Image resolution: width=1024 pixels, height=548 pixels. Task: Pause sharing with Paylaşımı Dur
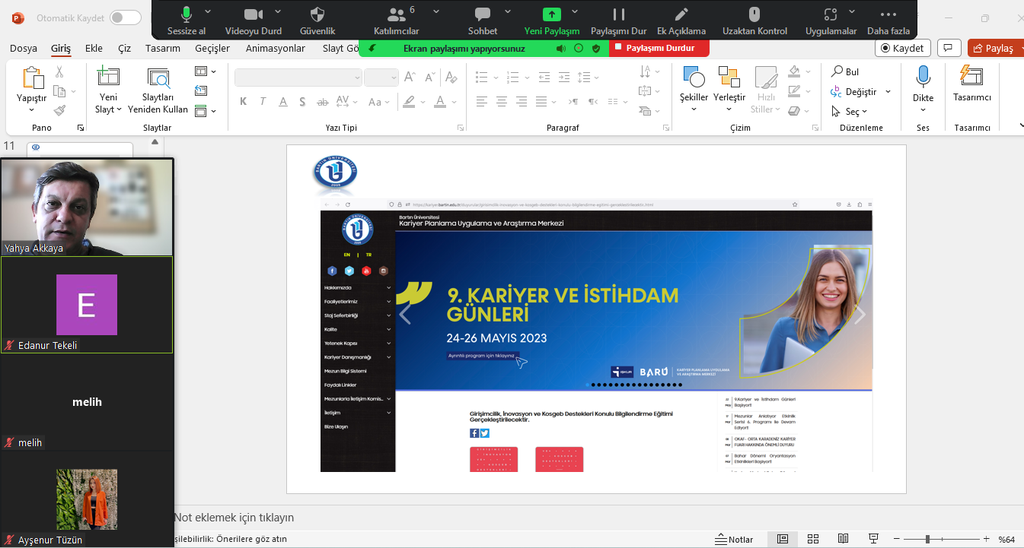[x=618, y=15]
